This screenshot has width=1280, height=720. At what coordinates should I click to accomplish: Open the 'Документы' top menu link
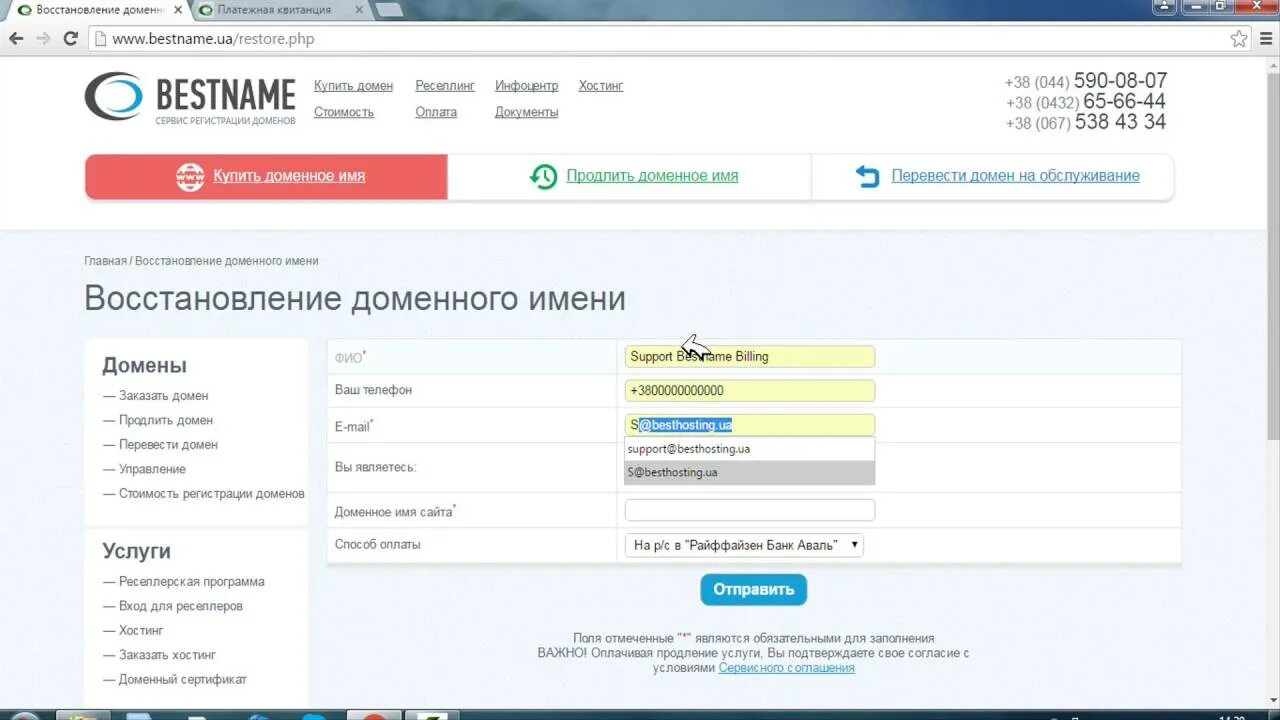click(526, 112)
